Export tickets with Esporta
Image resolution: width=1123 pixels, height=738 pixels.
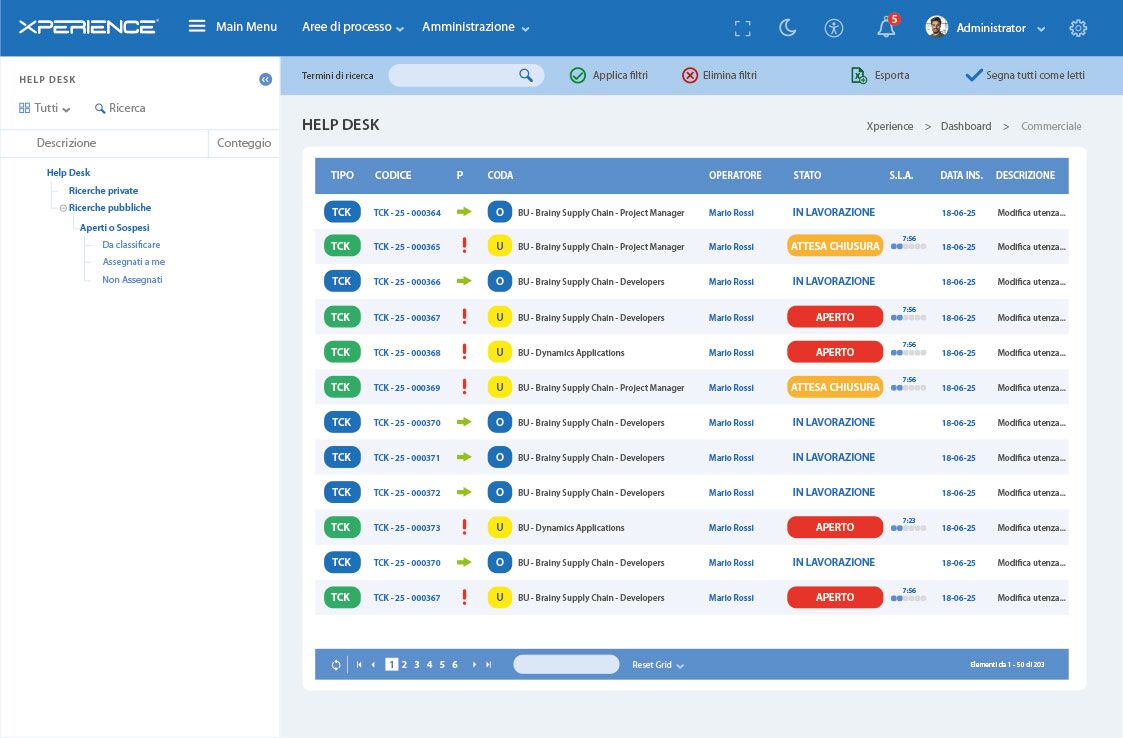pyautogui.click(x=880, y=75)
